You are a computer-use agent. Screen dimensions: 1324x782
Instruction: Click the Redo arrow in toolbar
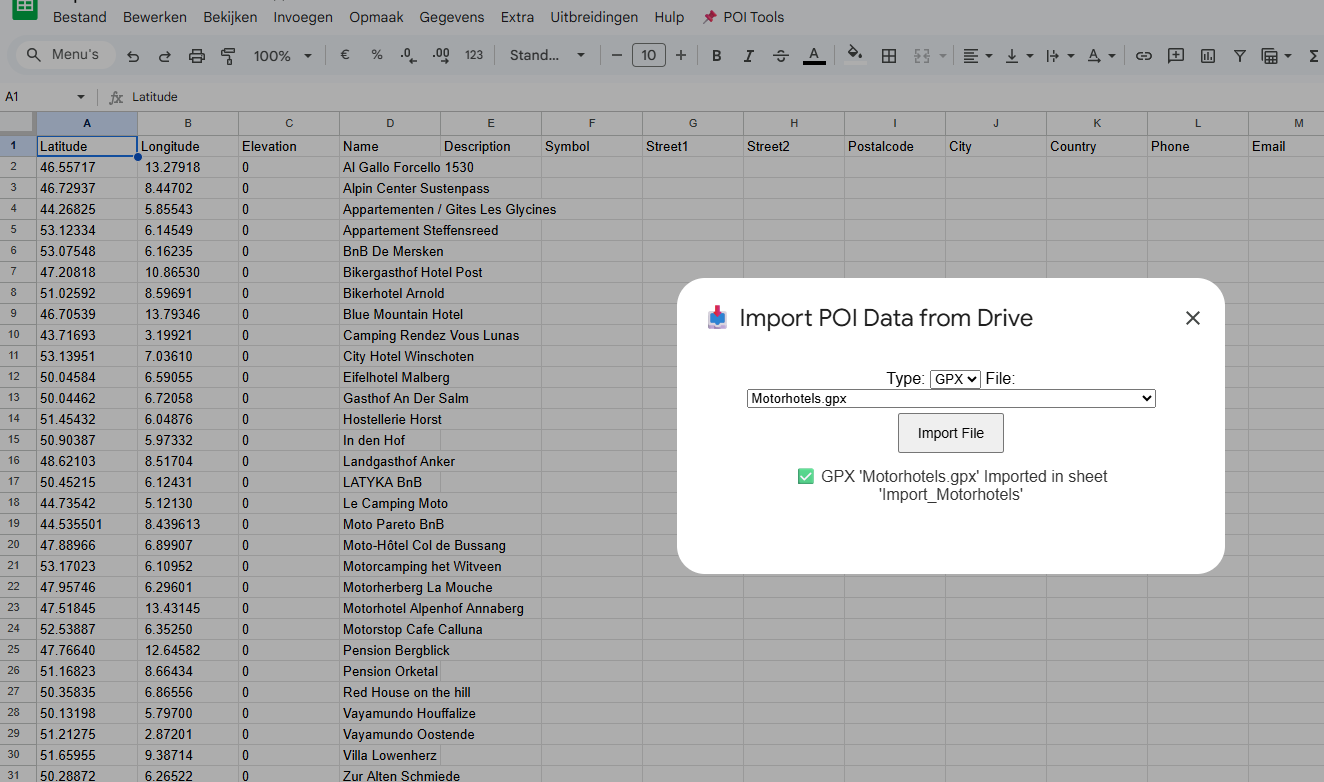pos(165,56)
